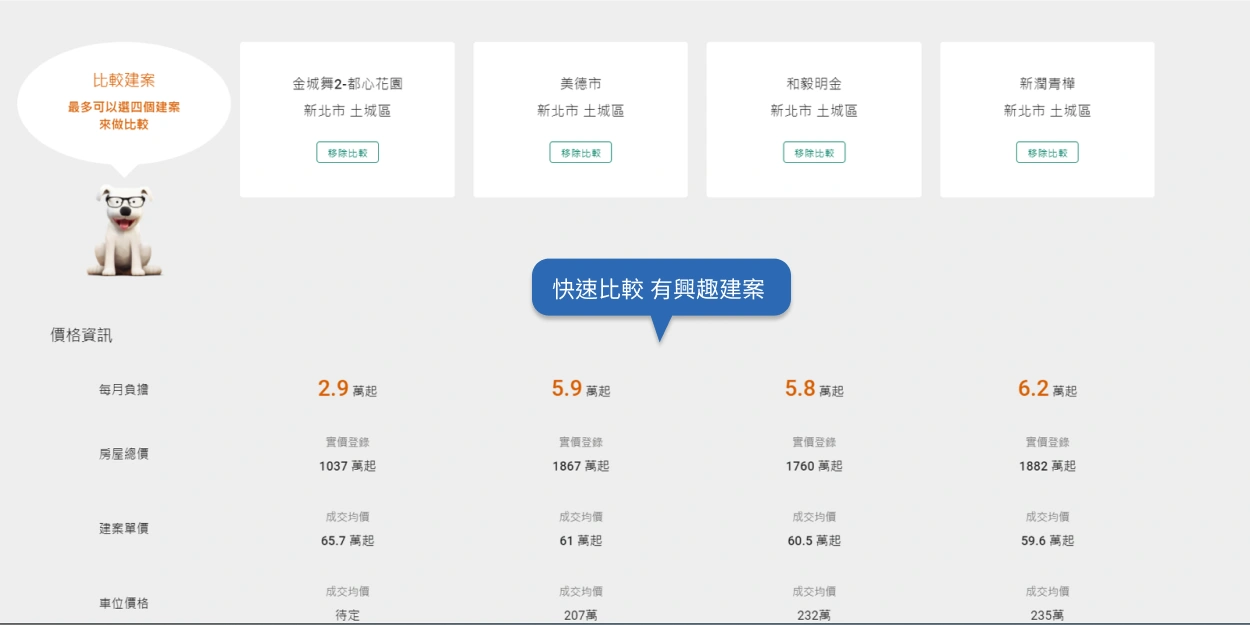1250x625 pixels.
Task: Click the 1037 萬起 total price
Action: coord(347,466)
